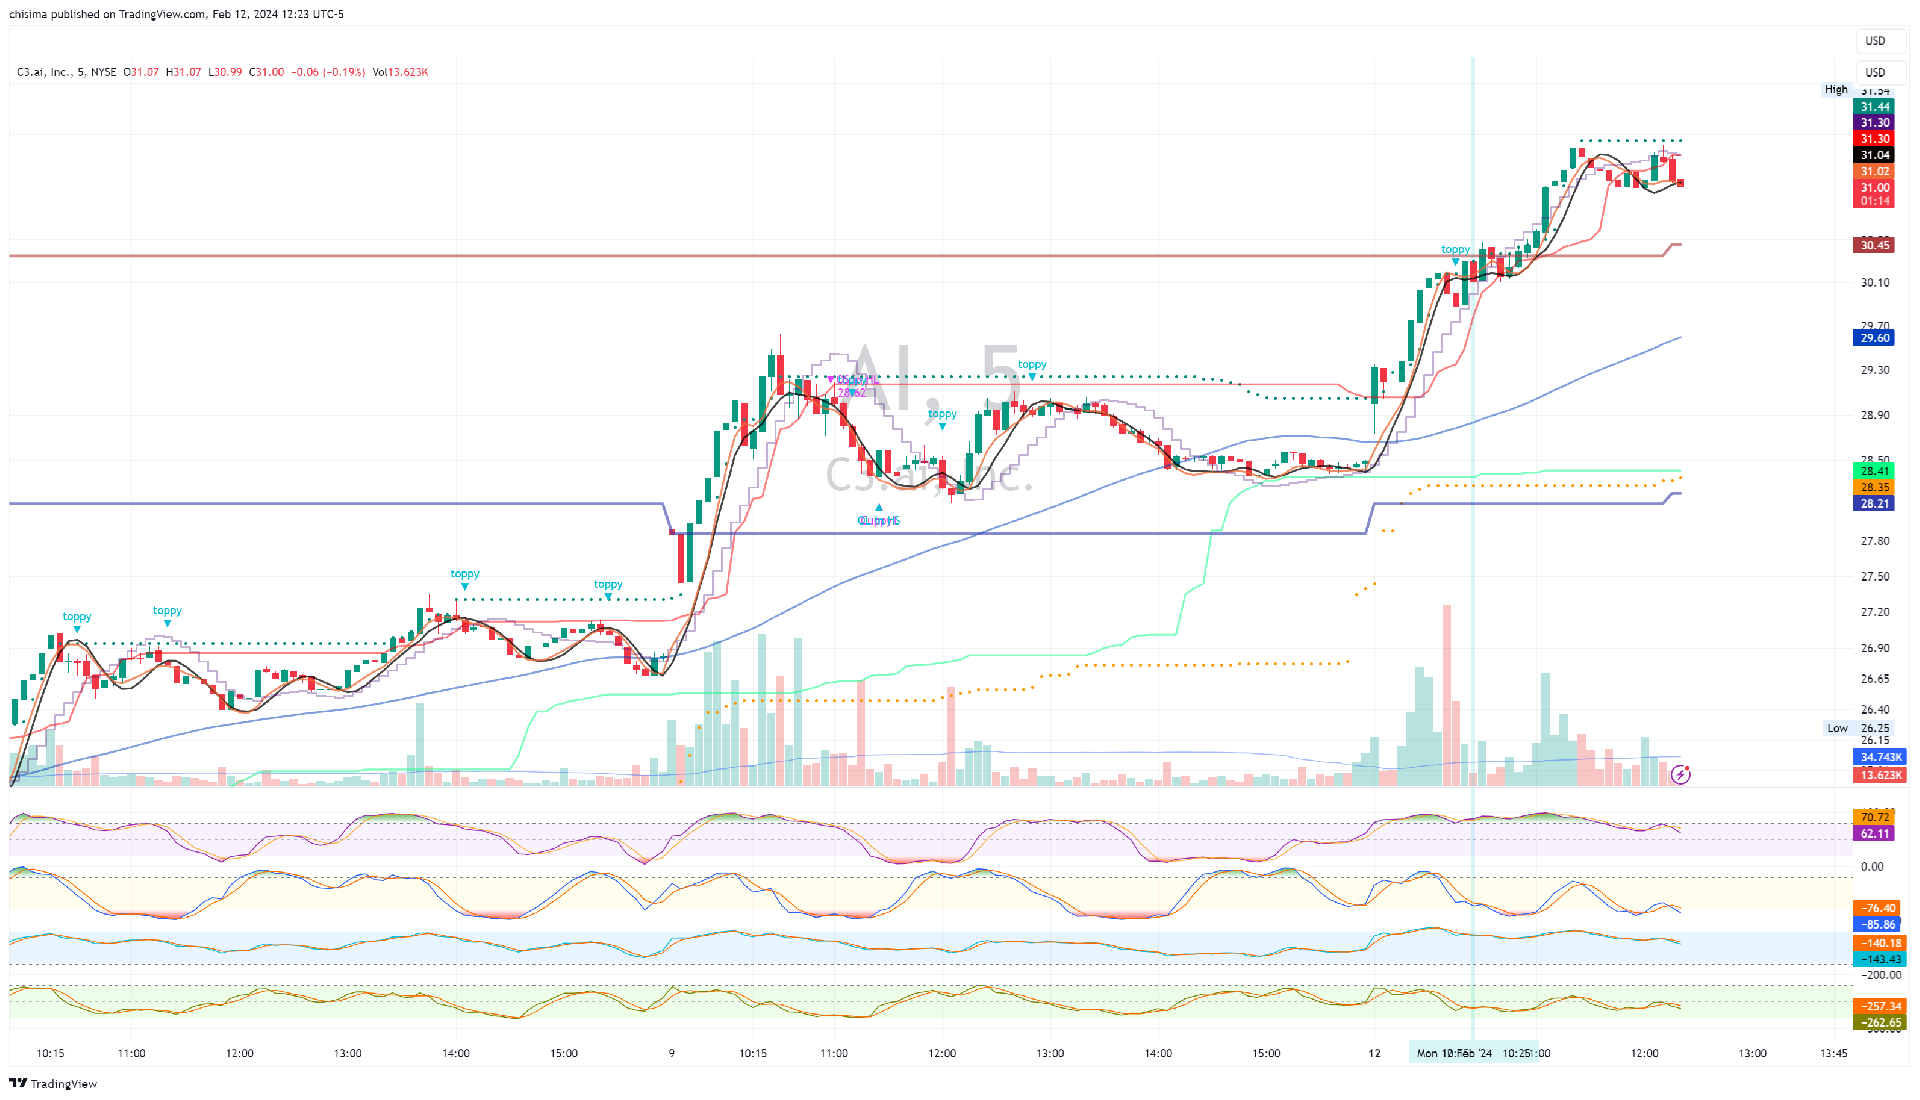Click the Cup HS up-arrow pattern marker
1920x1100 pixels.
(879, 508)
